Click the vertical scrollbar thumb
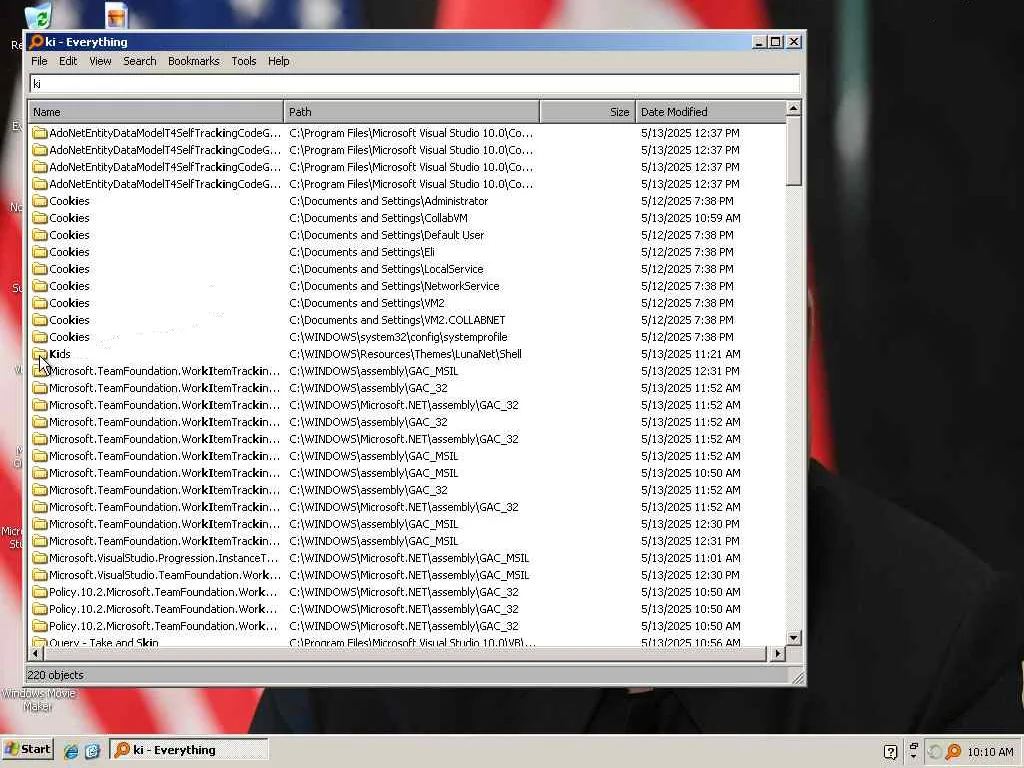Viewport: 1024px width, 768px height. pos(793,151)
